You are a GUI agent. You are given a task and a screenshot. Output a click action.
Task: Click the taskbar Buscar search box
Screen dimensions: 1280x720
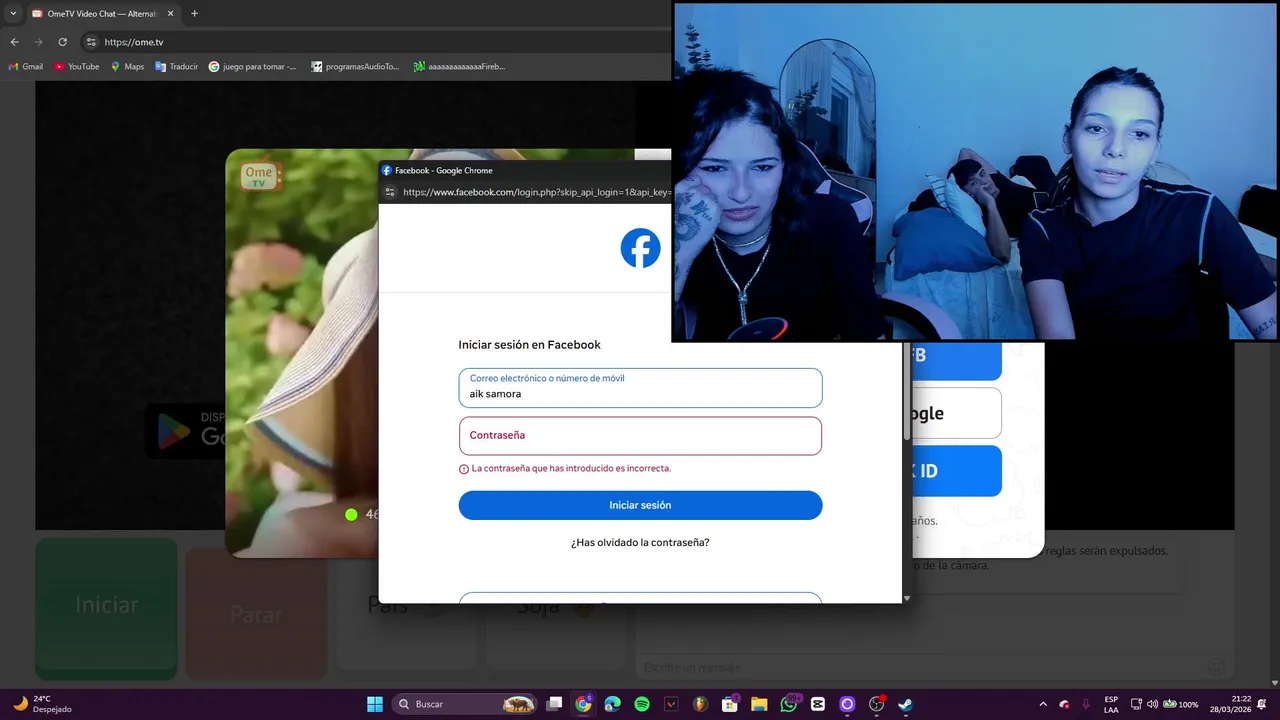tap(465, 704)
